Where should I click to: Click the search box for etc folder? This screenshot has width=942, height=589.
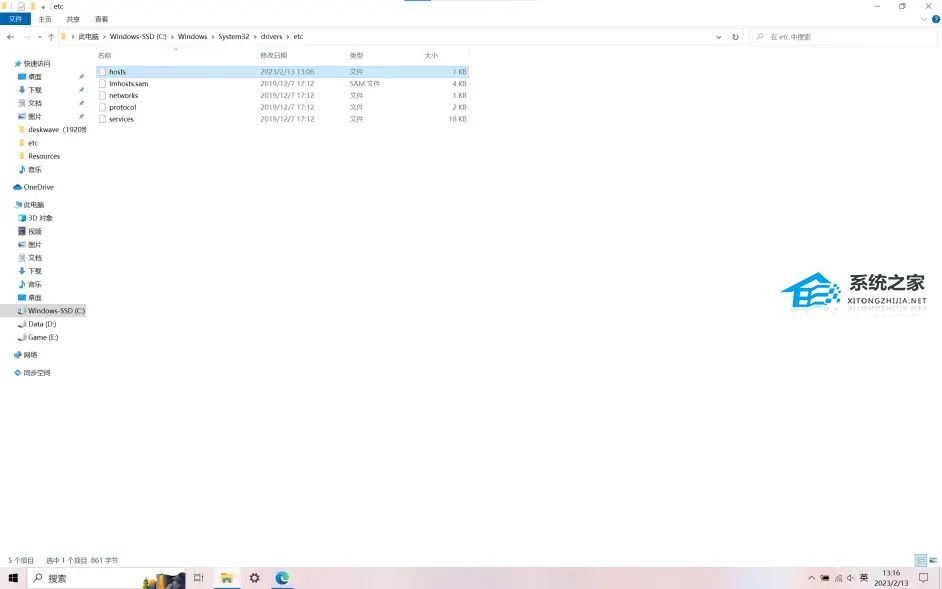click(x=845, y=37)
